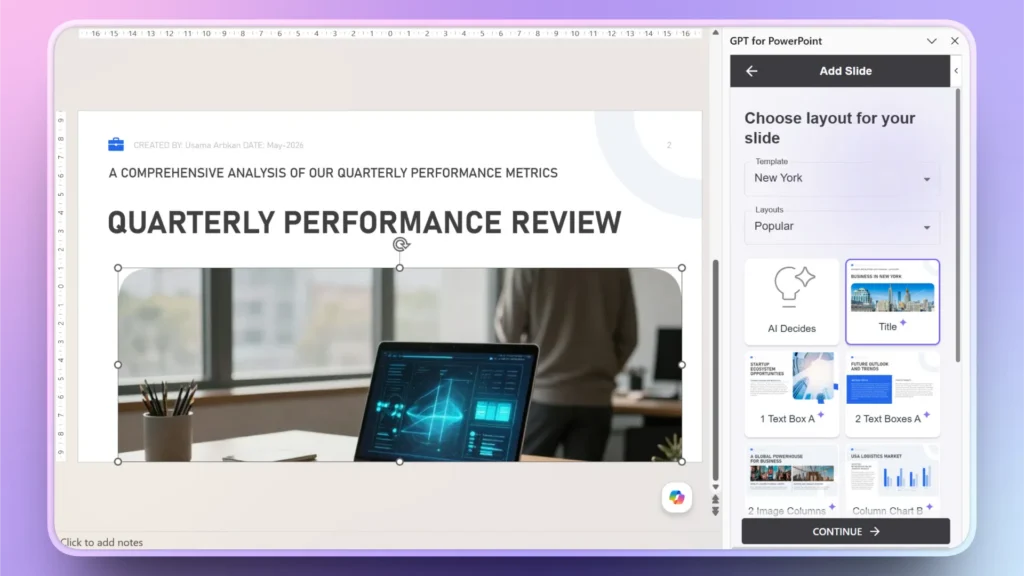This screenshot has width=1024, height=576.
Task: Click the top-left image resize handle
Action: (x=118, y=268)
